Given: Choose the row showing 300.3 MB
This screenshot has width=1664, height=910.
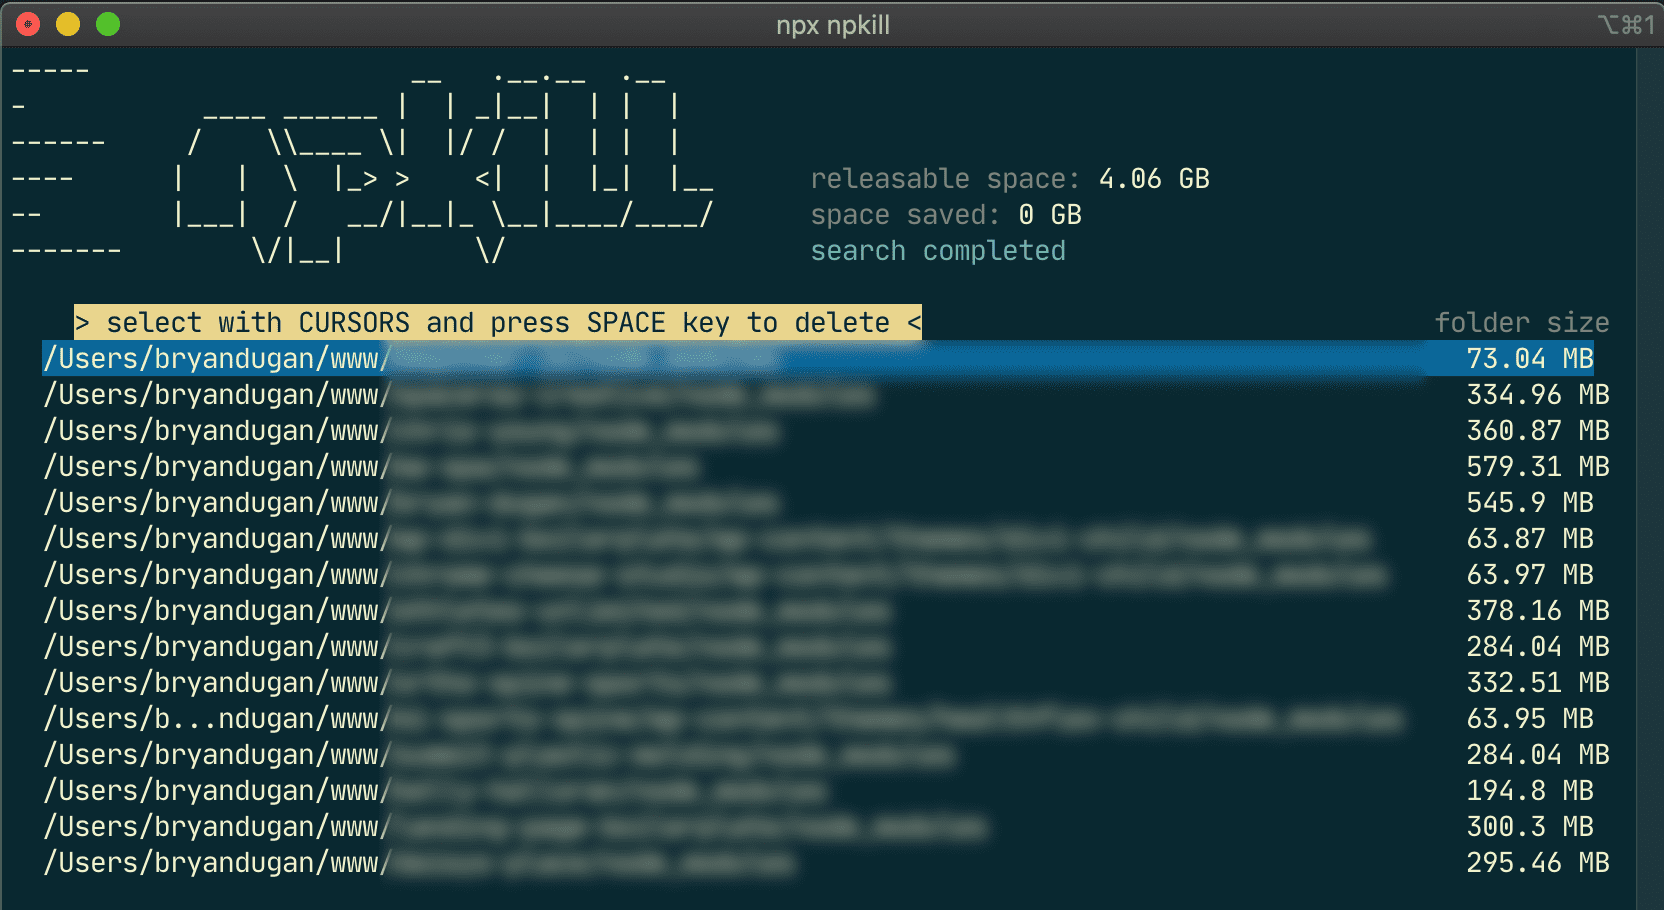Looking at the screenshot, I should click(x=818, y=827).
